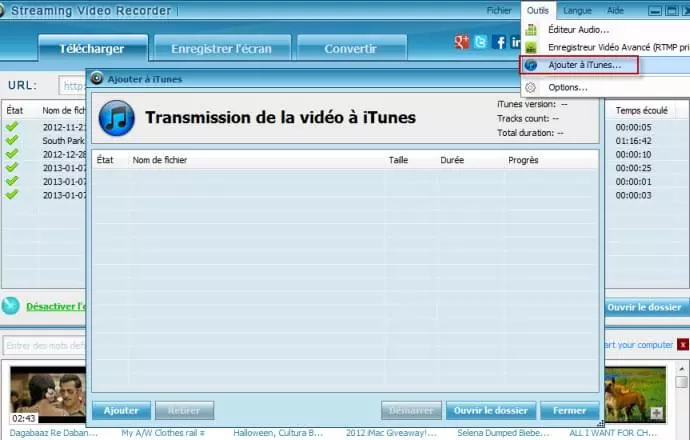Click the Taille column header
This screenshot has width=690, height=440.
(398, 160)
